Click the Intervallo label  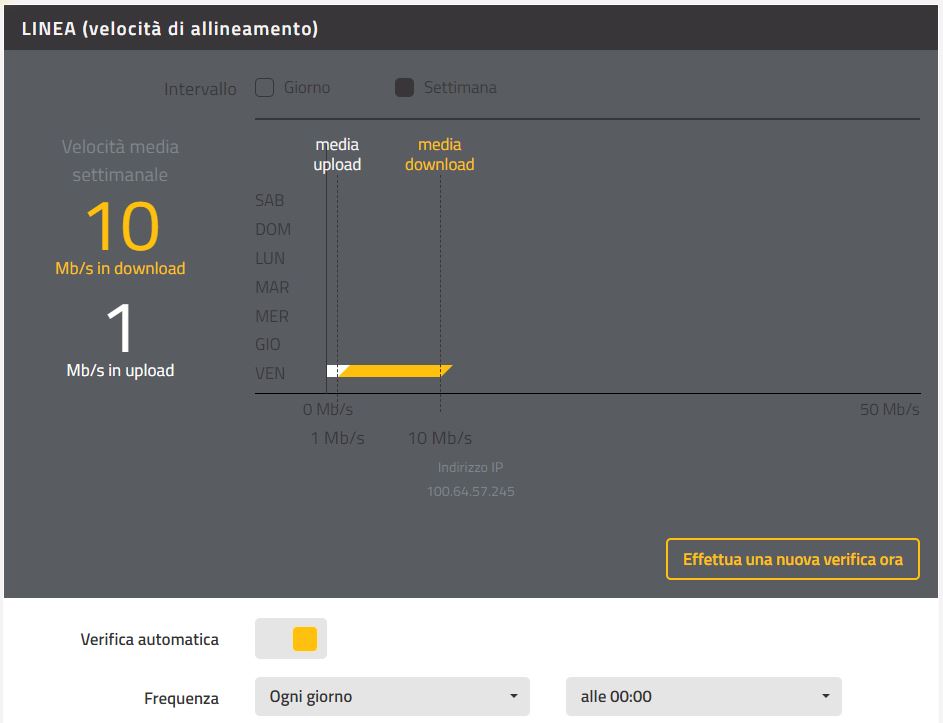click(200, 89)
